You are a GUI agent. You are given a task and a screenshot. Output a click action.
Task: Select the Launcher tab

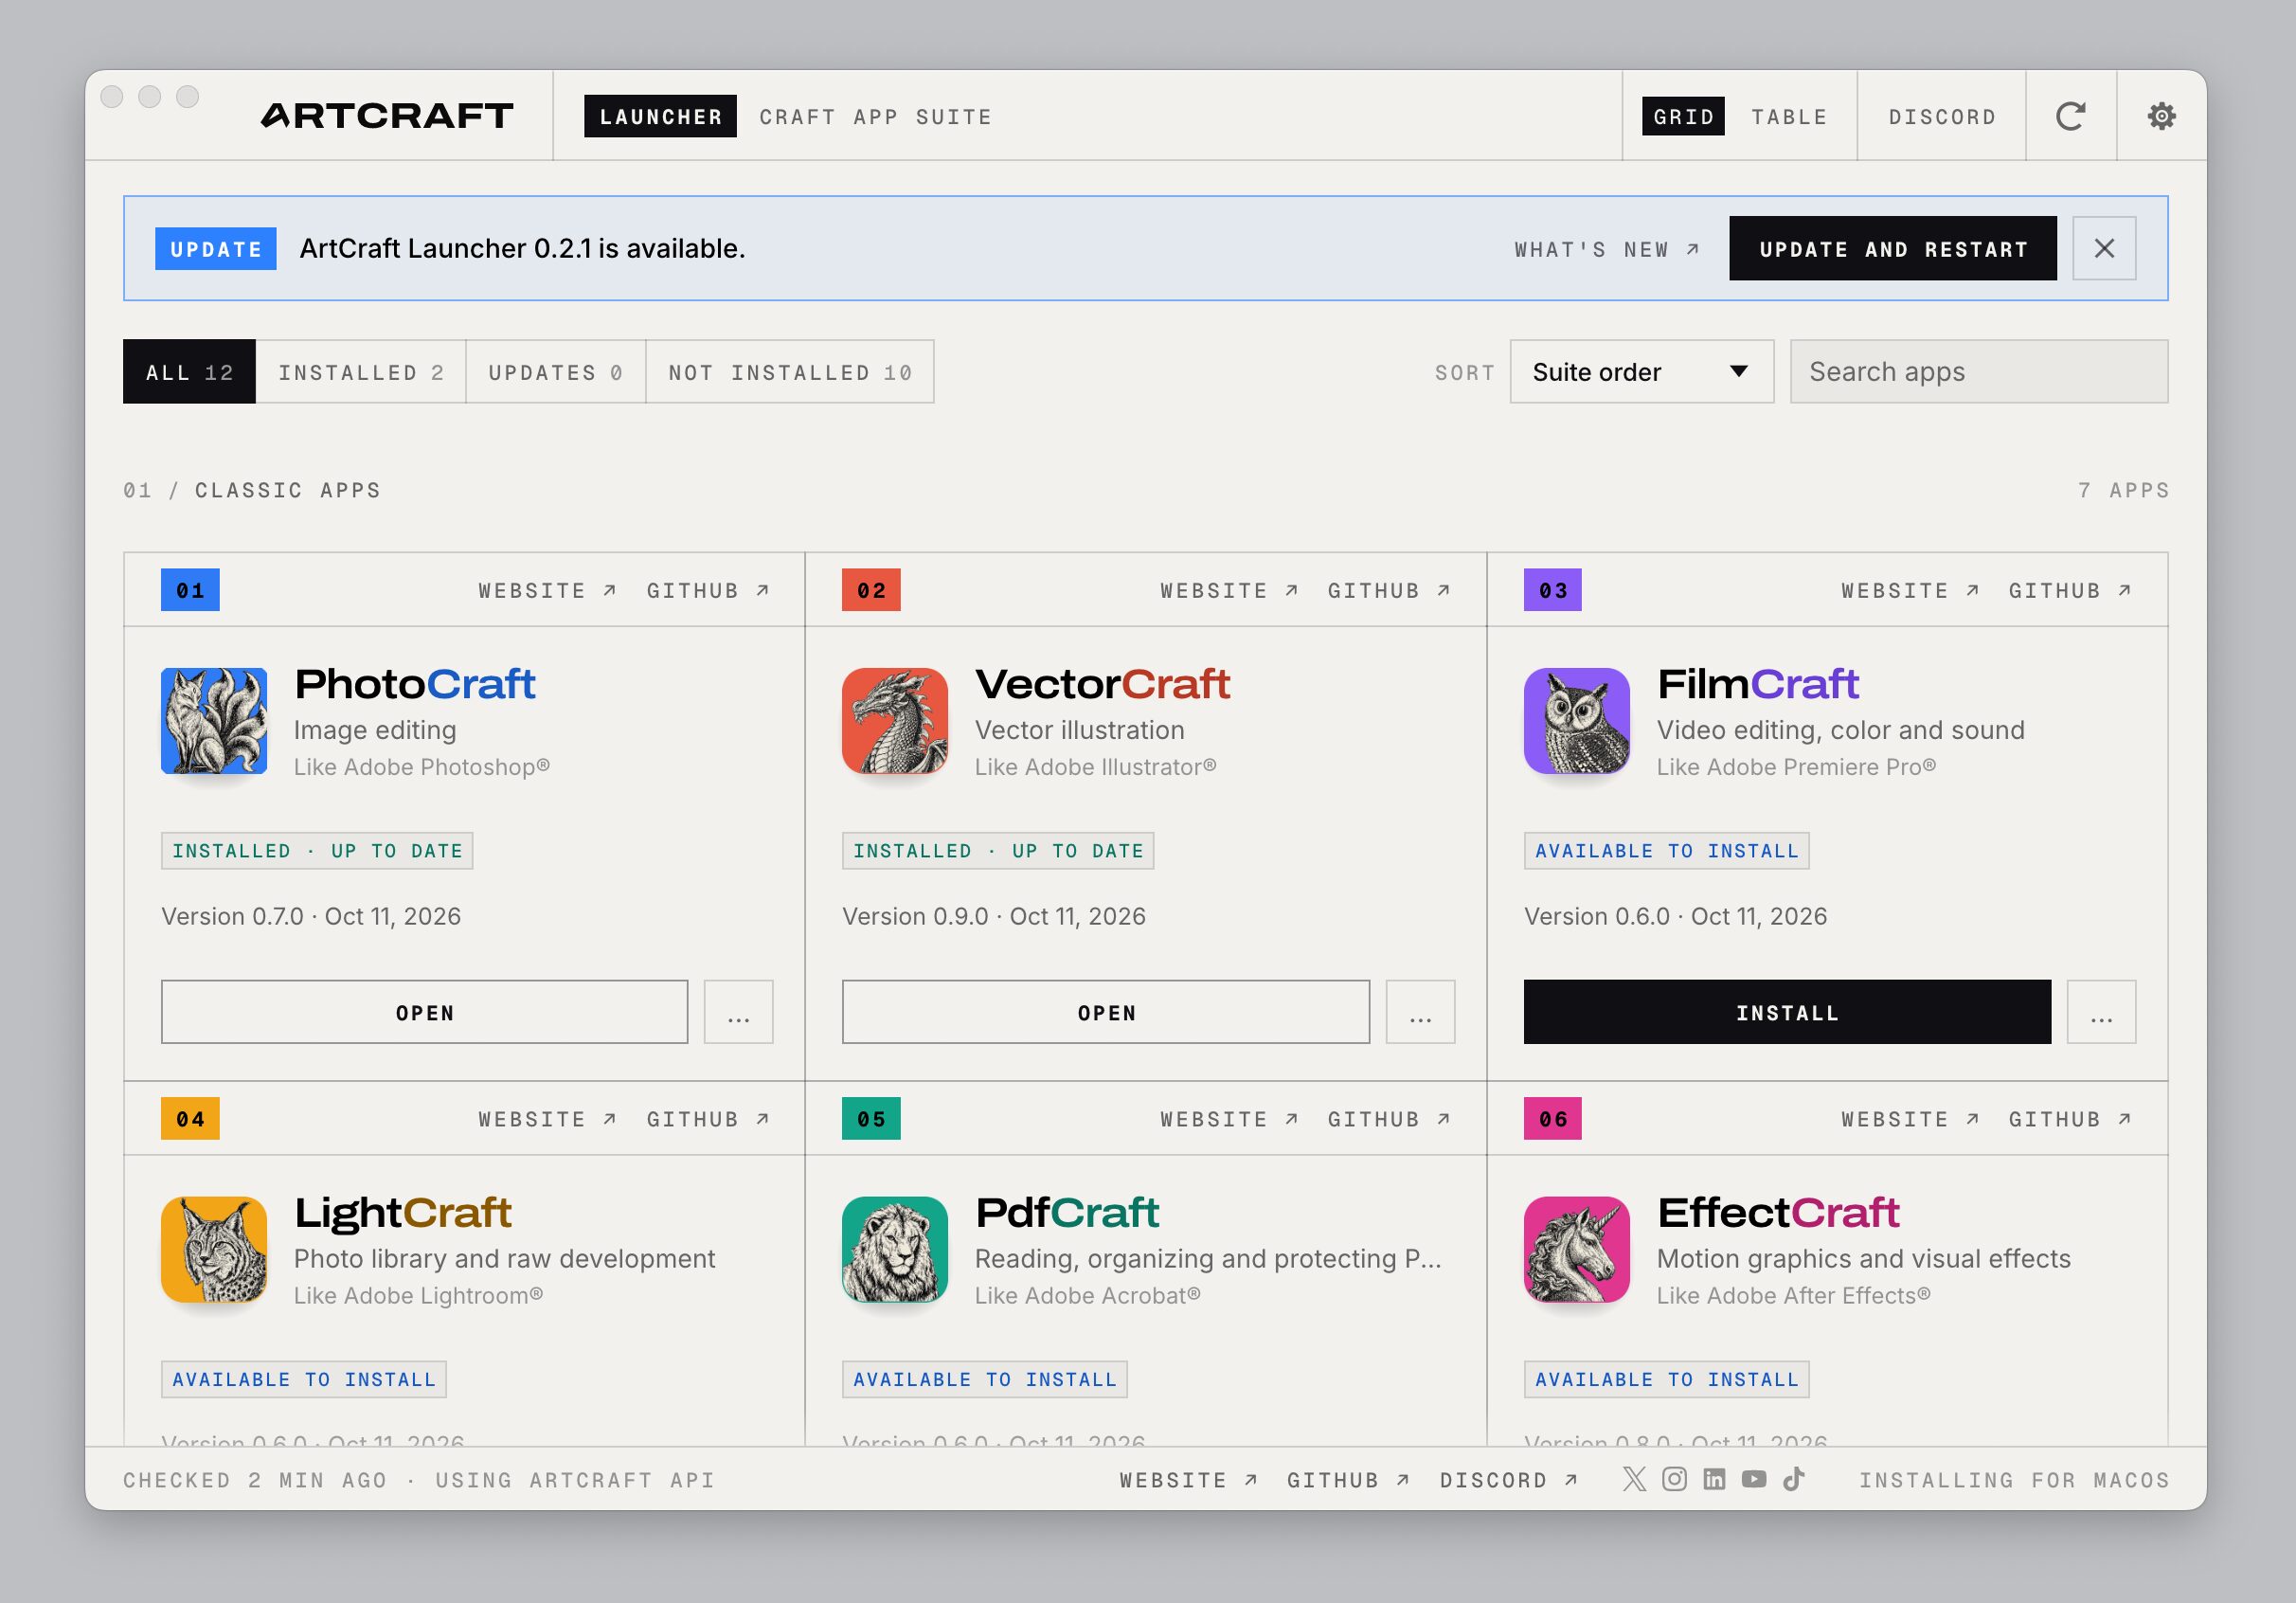pyautogui.click(x=660, y=116)
